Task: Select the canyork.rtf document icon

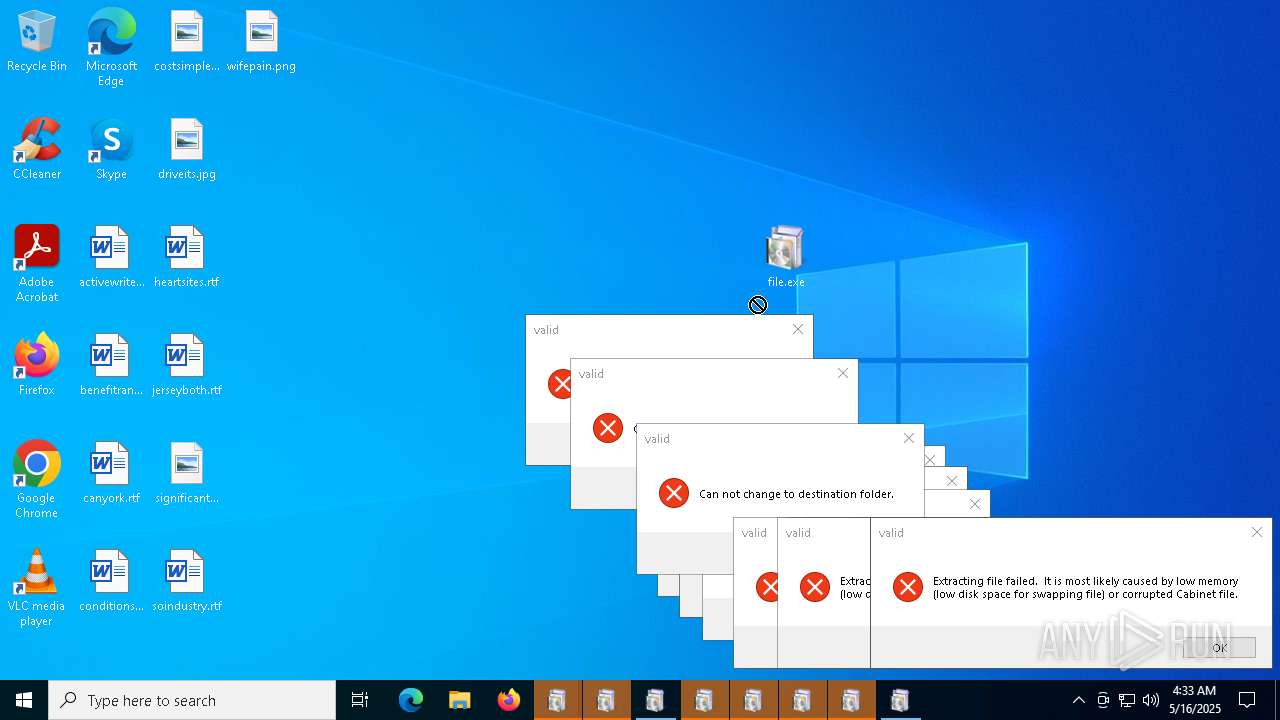Action: click(111, 474)
